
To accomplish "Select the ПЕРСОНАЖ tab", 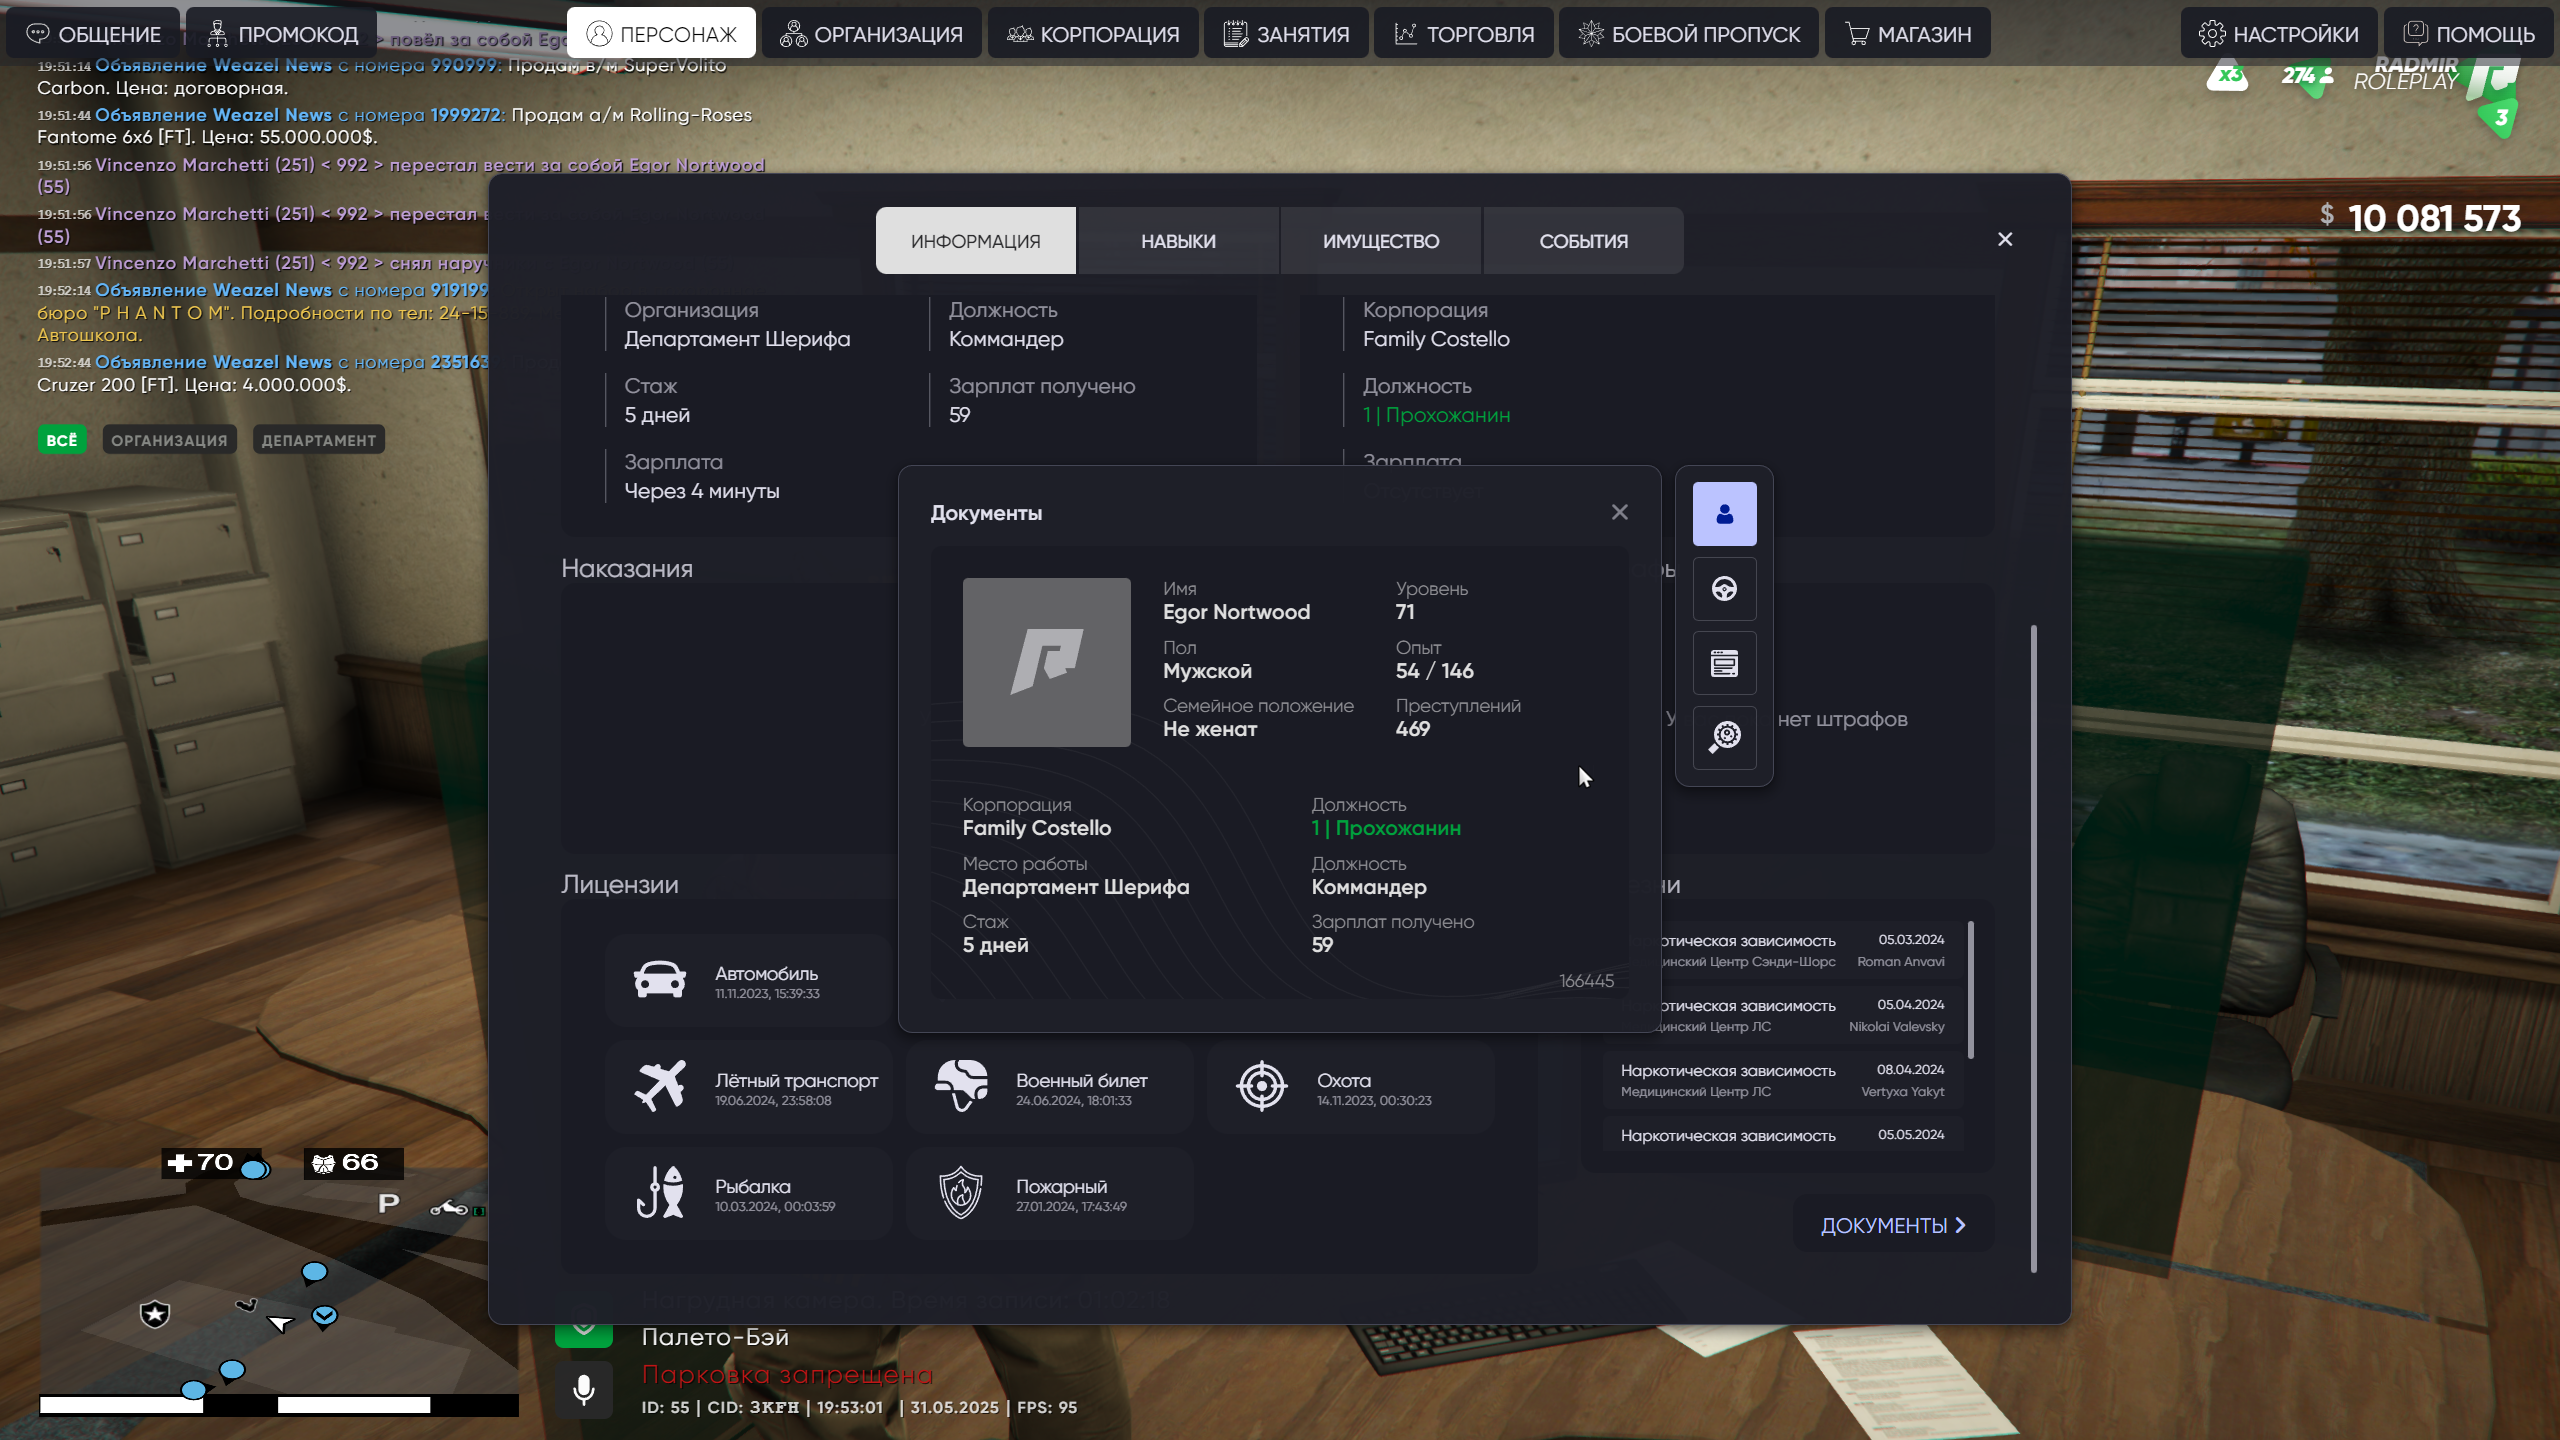I will [x=661, y=34].
